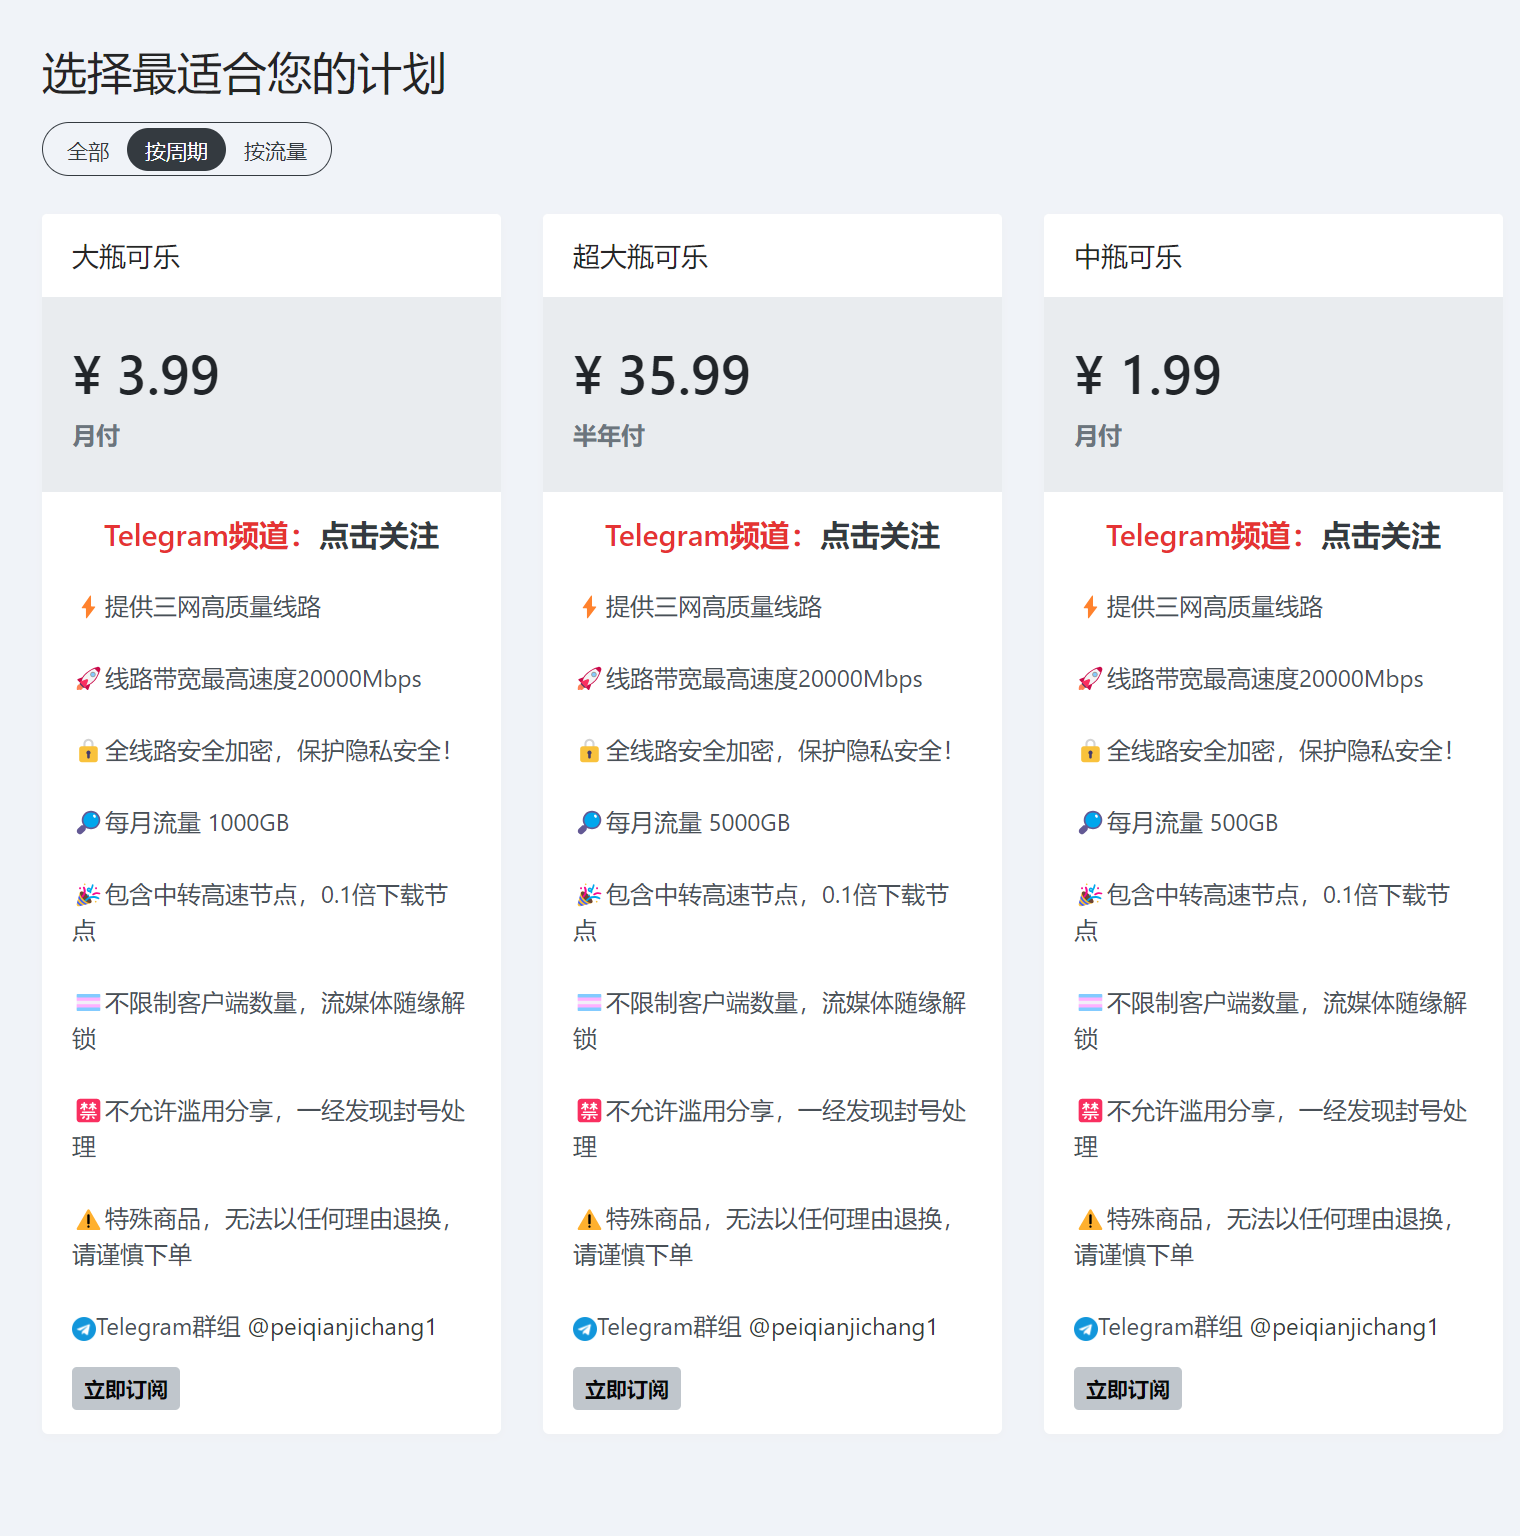Click the warning triangle icon in 超大瓶可乐 card
The width and height of the screenshot is (1520, 1536).
pyautogui.click(x=589, y=1219)
